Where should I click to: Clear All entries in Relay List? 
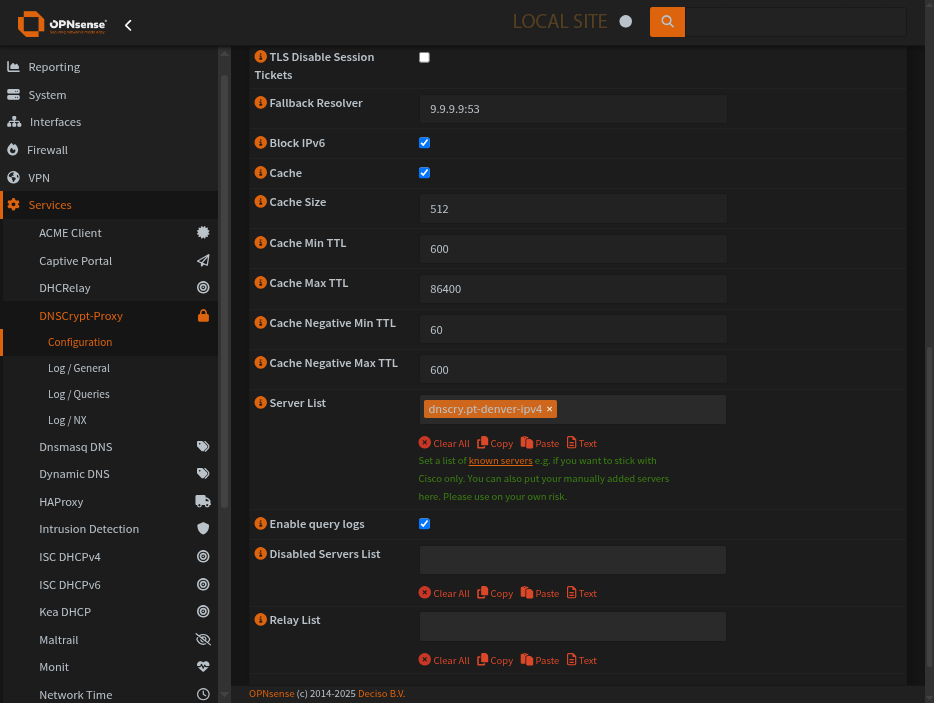point(444,660)
